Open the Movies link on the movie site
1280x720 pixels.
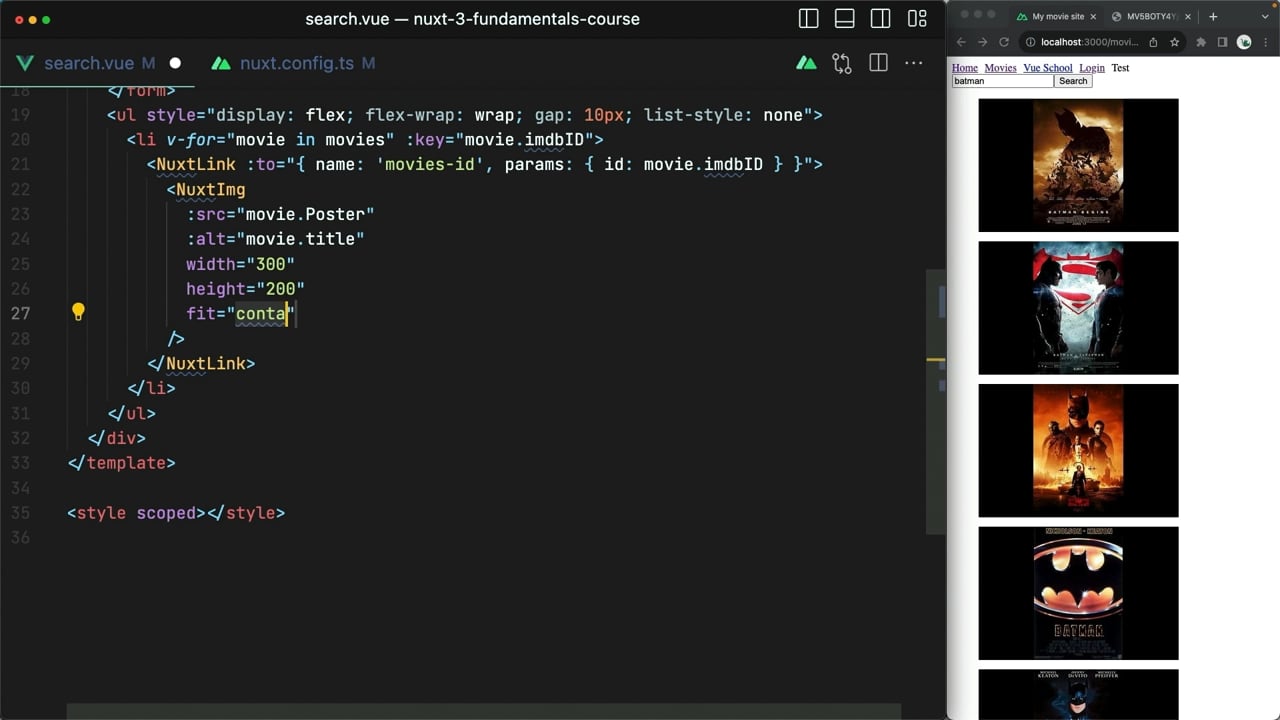pyautogui.click(x=1000, y=68)
